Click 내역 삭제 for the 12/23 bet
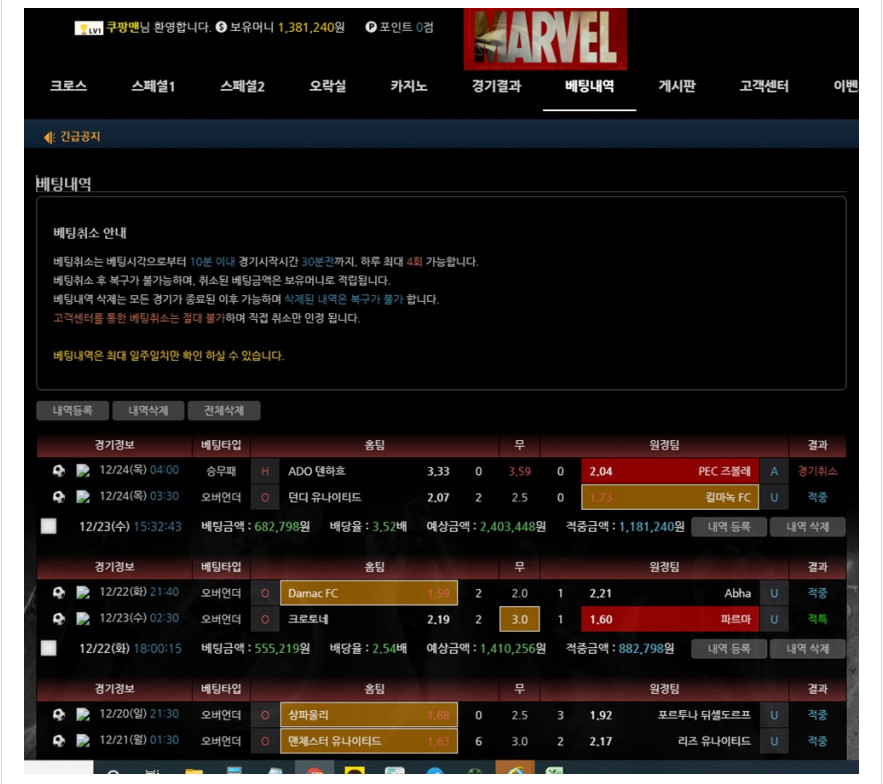 (x=807, y=527)
